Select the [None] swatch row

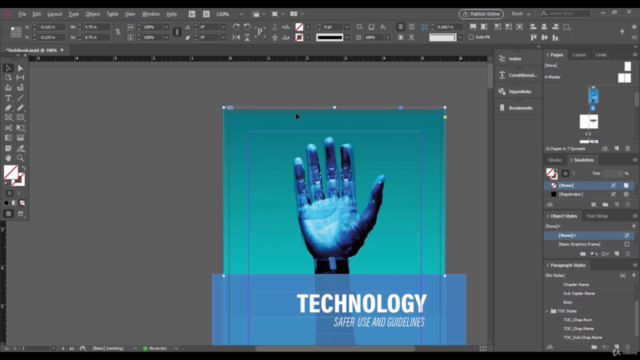tap(589, 185)
